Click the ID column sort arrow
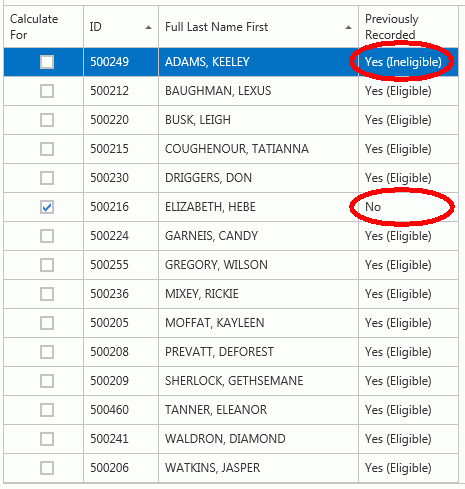The image size is (465, 489). [148, 28]
